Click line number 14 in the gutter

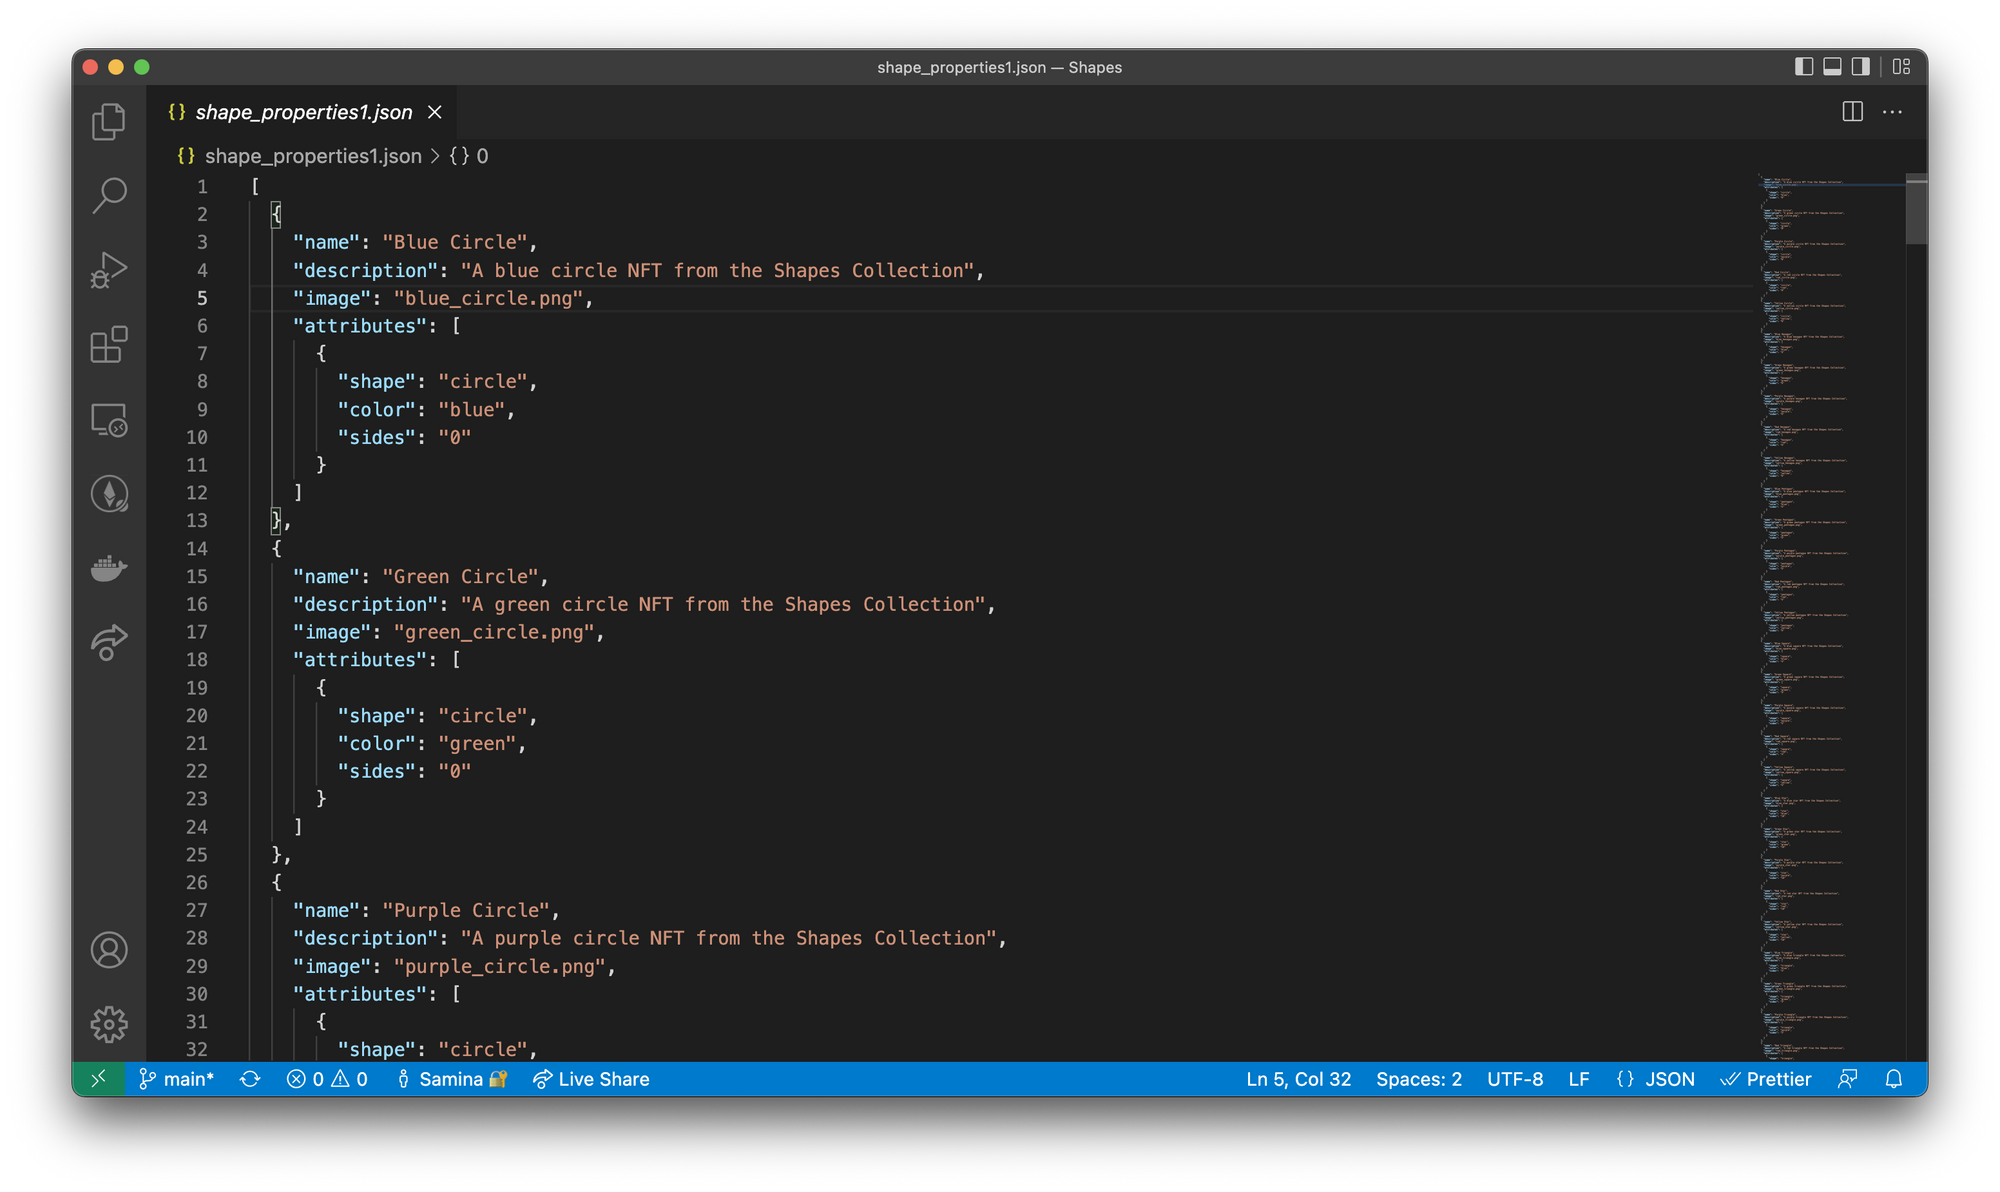click(x=197, y=549)
